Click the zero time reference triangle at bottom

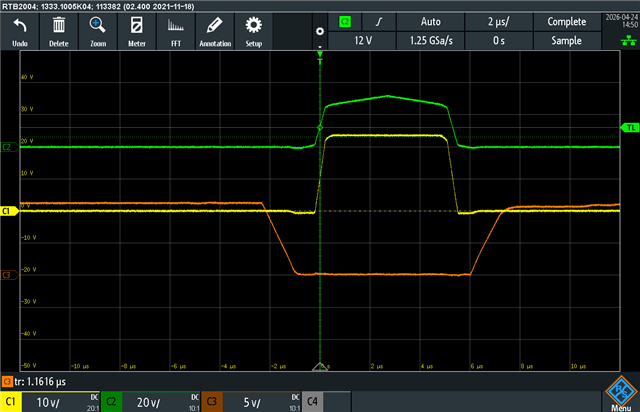click(x=320, y=367)
